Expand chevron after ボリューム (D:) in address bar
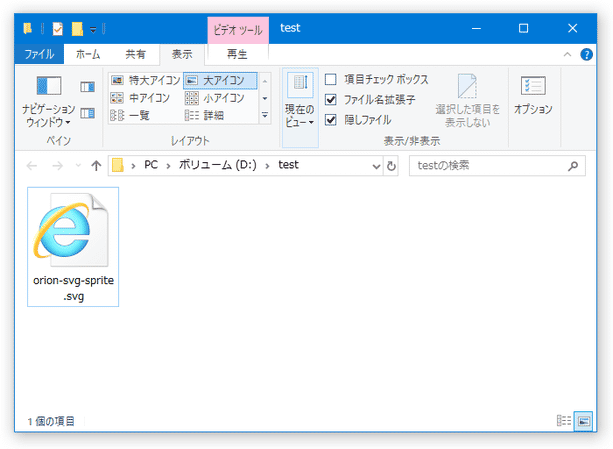This screenshot has width=613, height=449. pyautogui.click(x=267, y=166)
